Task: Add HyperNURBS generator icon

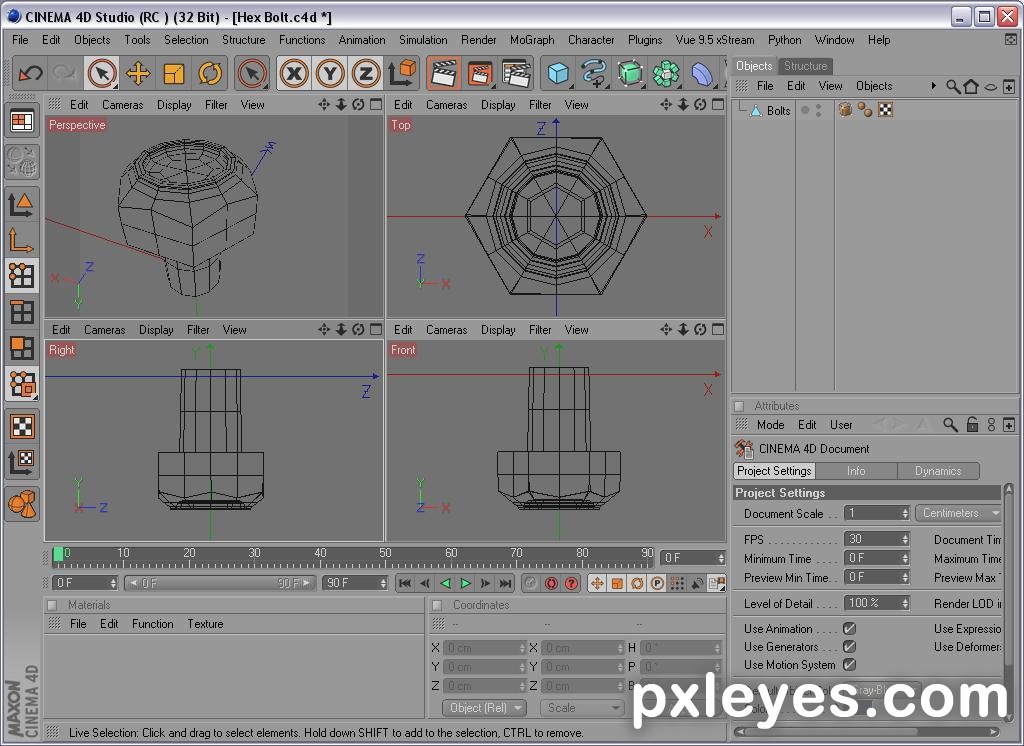Action: [x=630, y=73]
